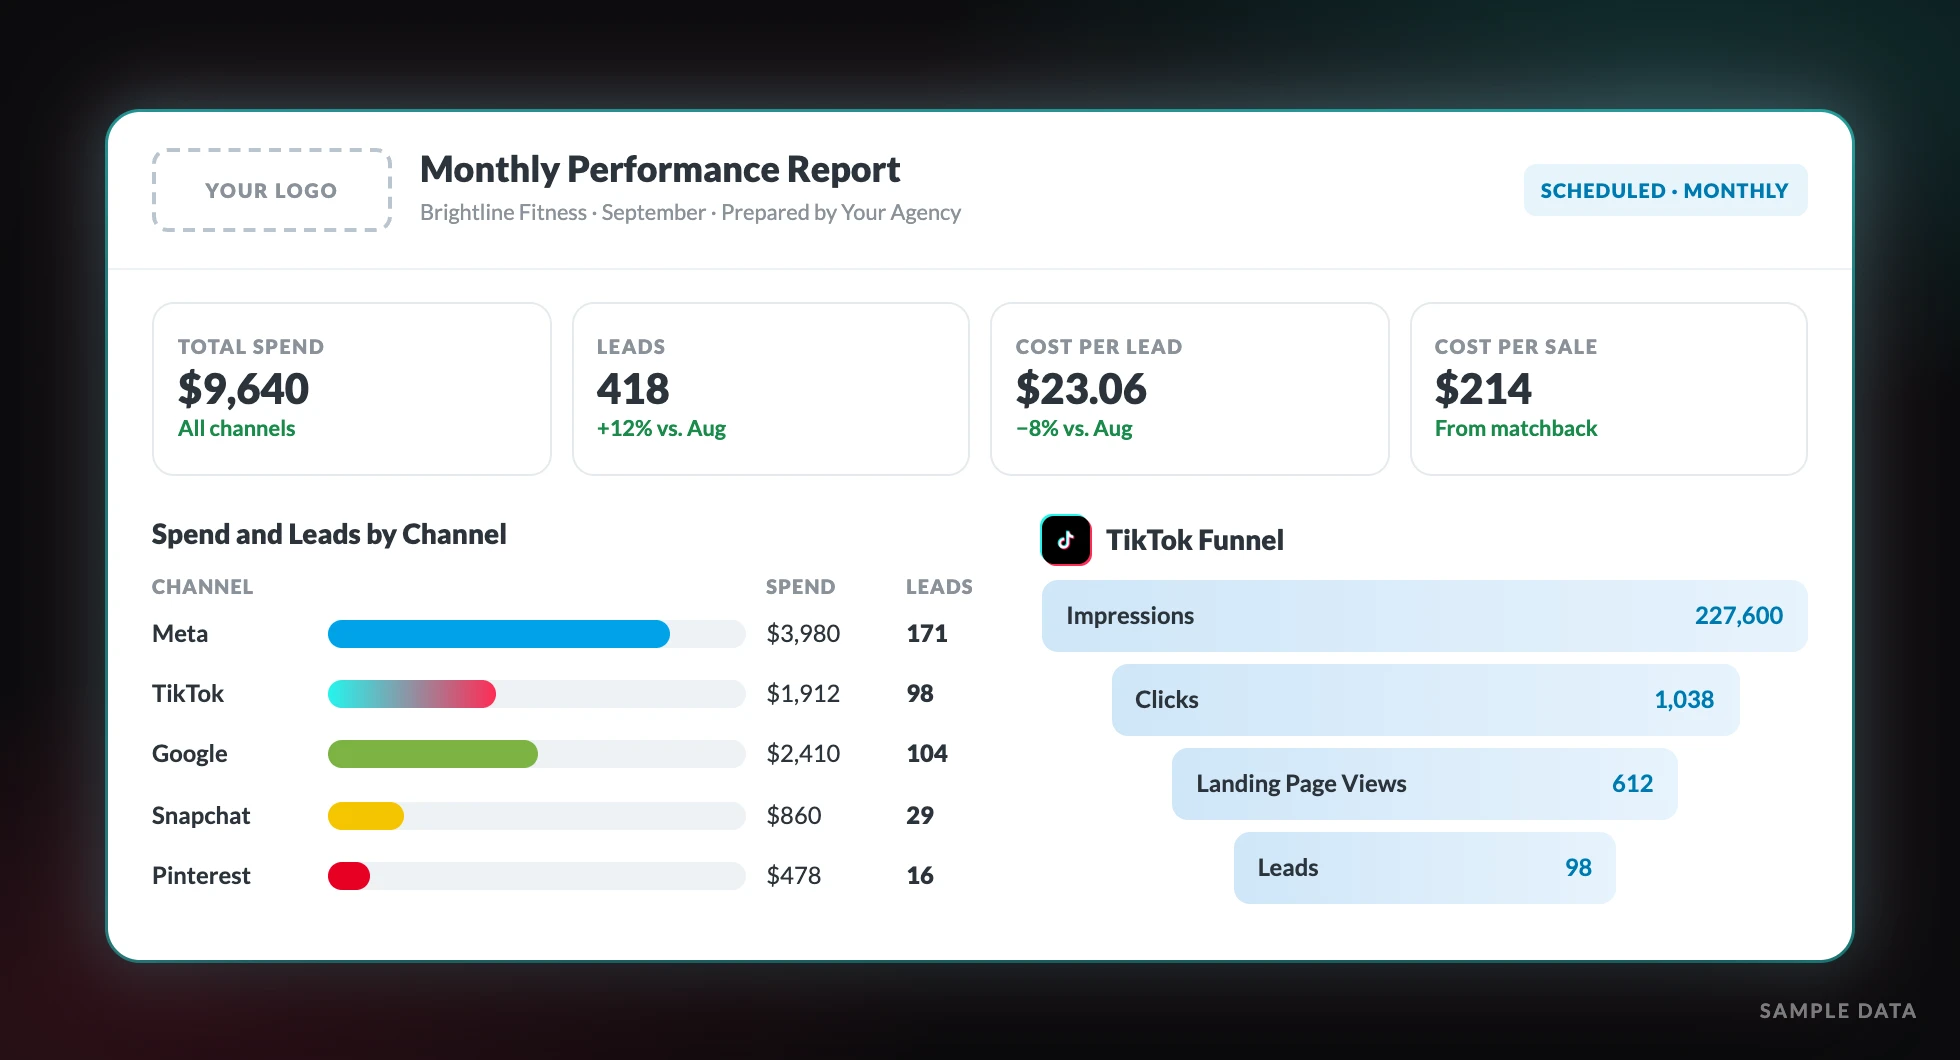Image resolution: width=1960 pixels, height=1060 pixels.
Task: Click the +12% vs. Aug change text
Action: pyautogui.click(x=661, y=429)
